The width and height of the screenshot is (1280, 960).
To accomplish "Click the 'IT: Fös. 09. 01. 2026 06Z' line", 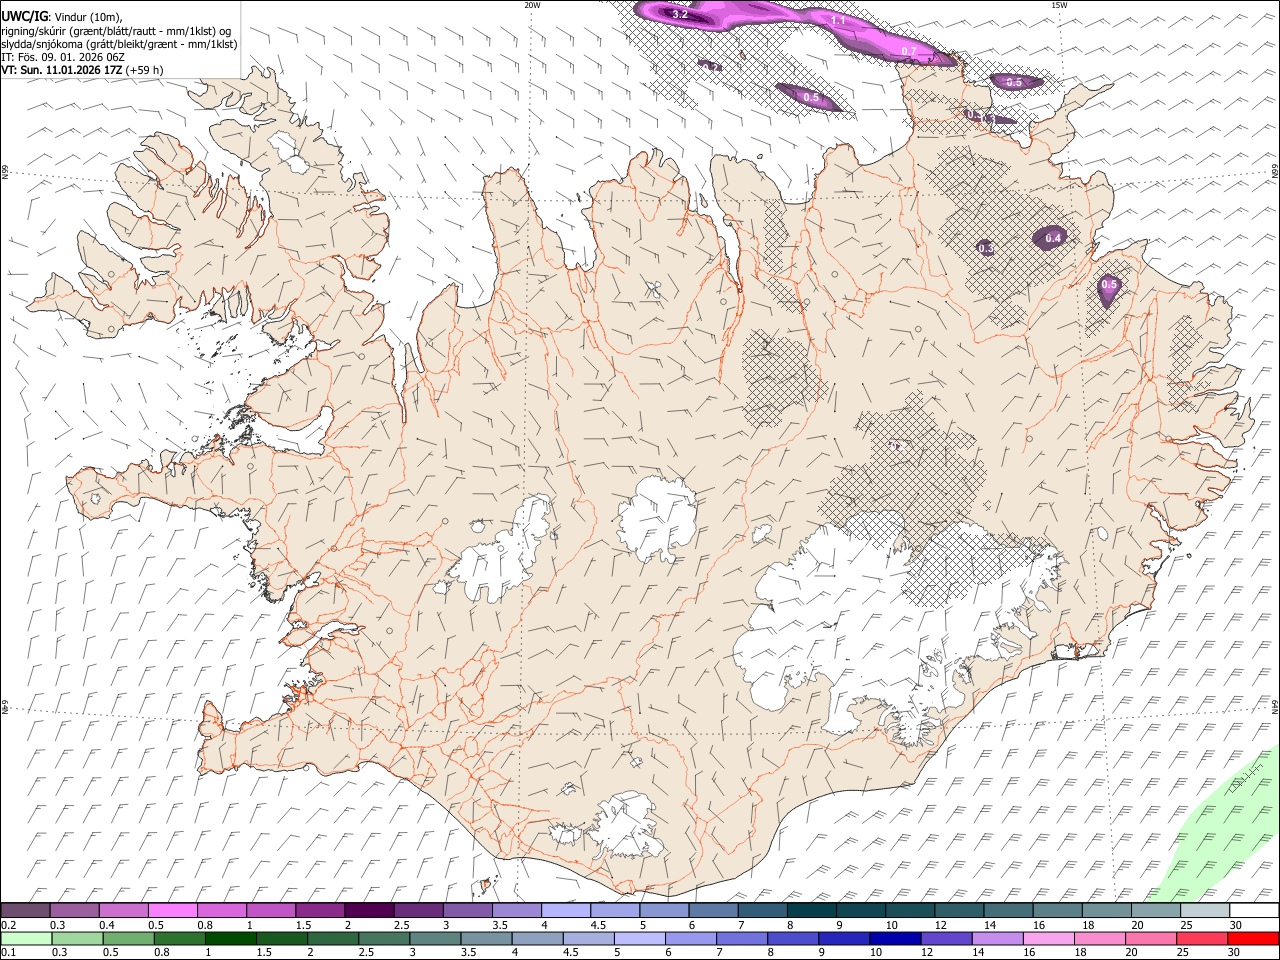I will (63, 57).
